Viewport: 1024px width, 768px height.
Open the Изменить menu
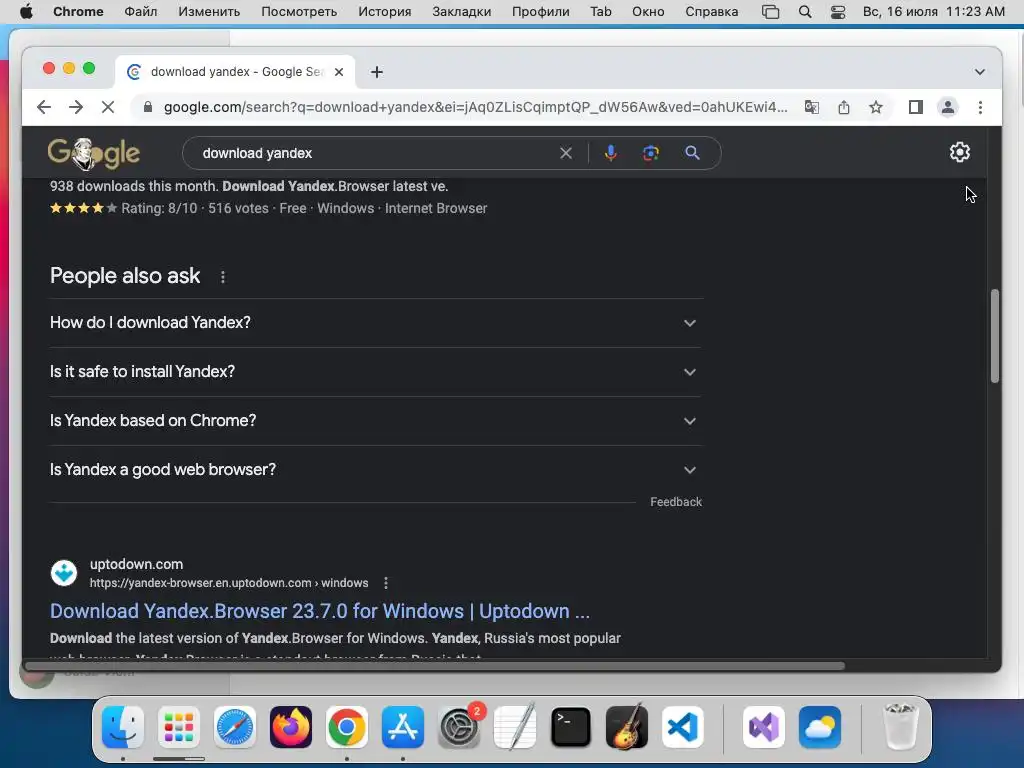(x=209, y=12)
